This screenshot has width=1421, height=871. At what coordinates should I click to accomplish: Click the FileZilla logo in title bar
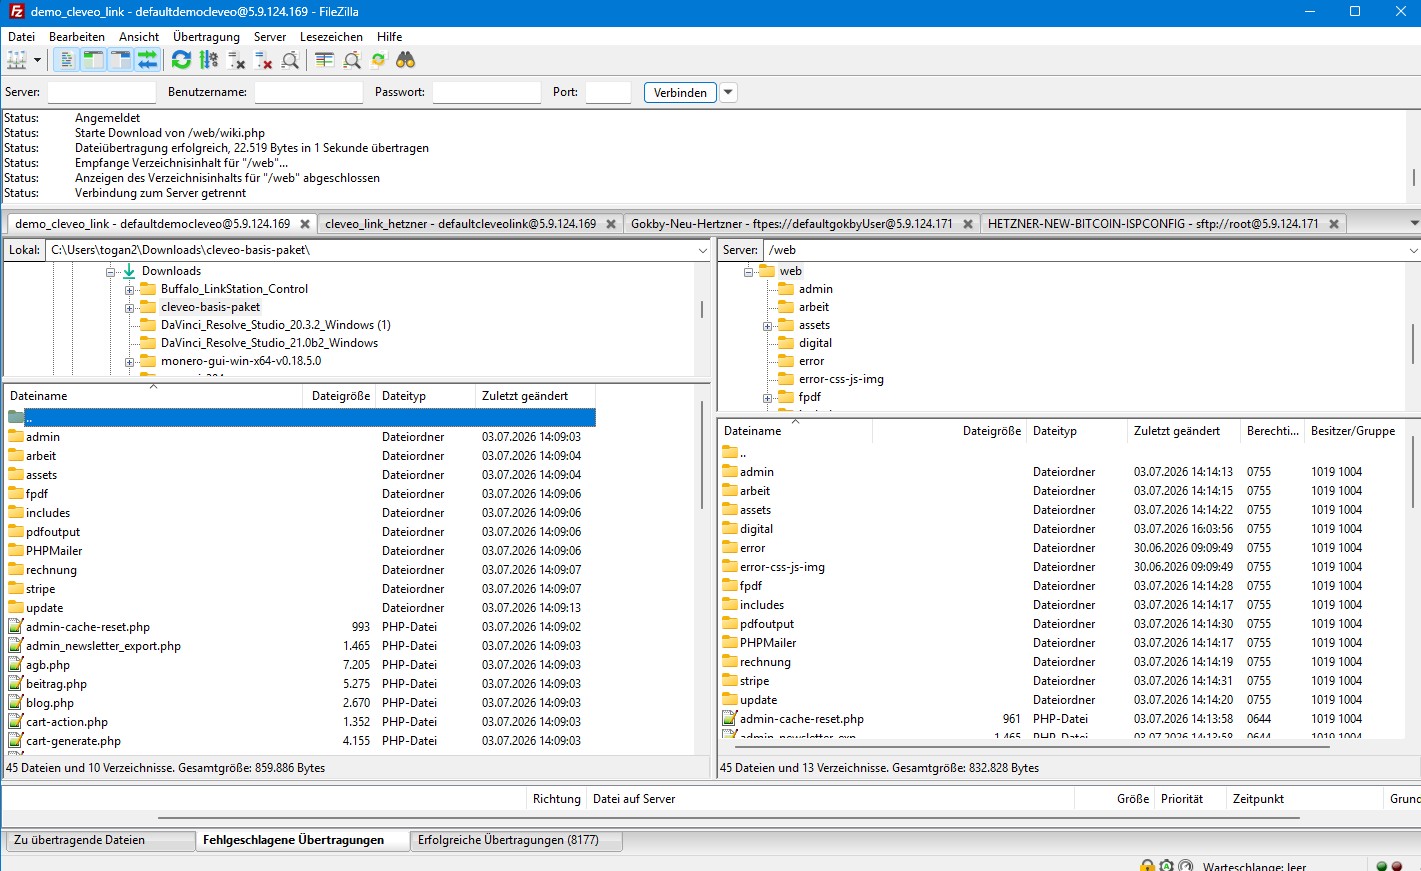coord(15,12)
